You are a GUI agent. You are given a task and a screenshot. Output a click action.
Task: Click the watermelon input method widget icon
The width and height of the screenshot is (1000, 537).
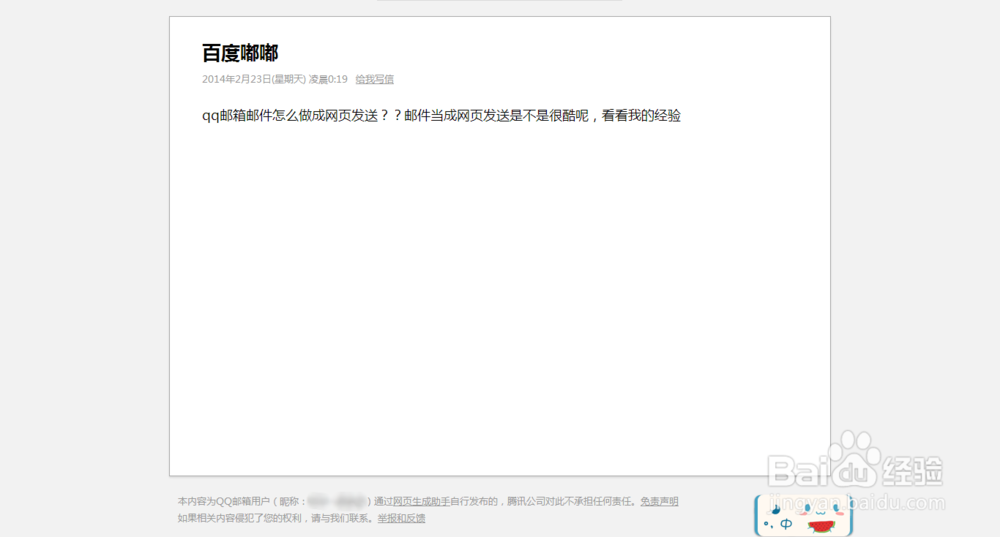pyautogui.click(x=821, y=526)
